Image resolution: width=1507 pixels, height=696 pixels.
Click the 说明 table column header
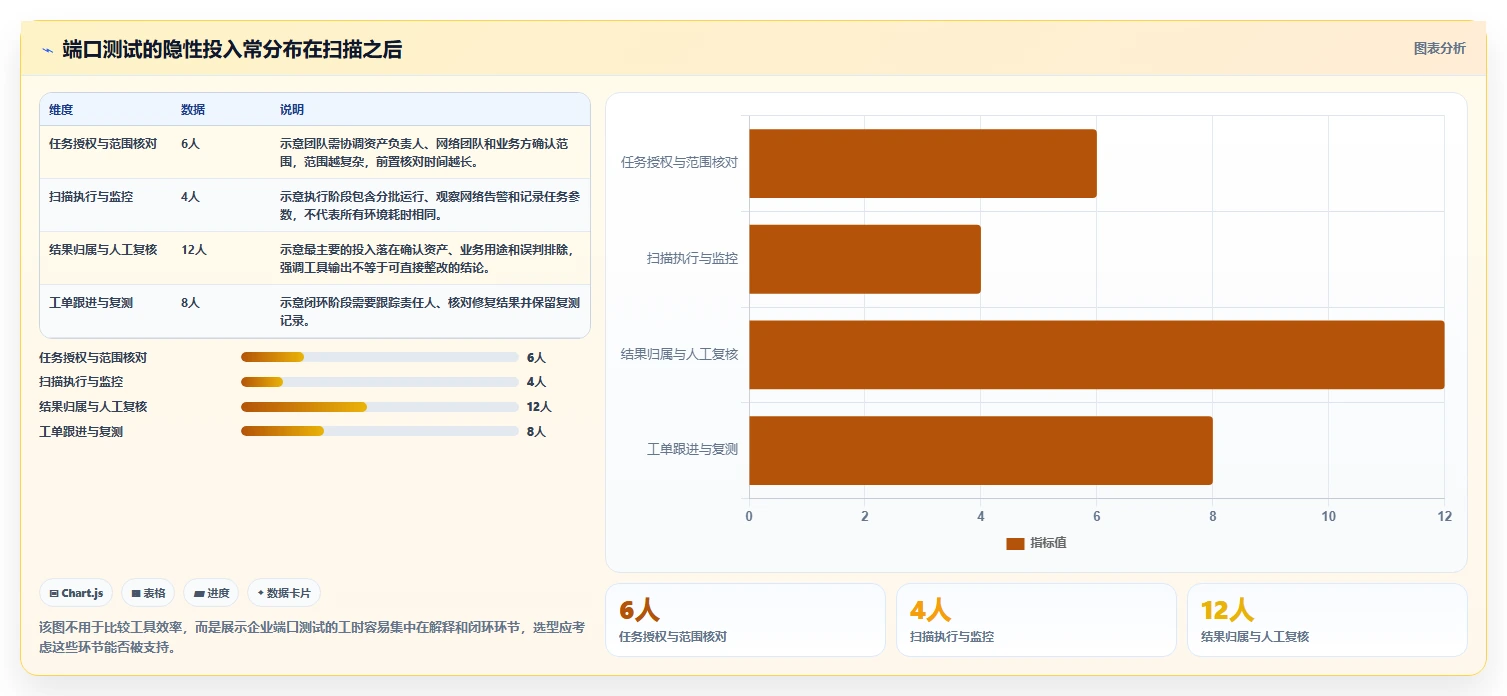(x=292, y=110)
